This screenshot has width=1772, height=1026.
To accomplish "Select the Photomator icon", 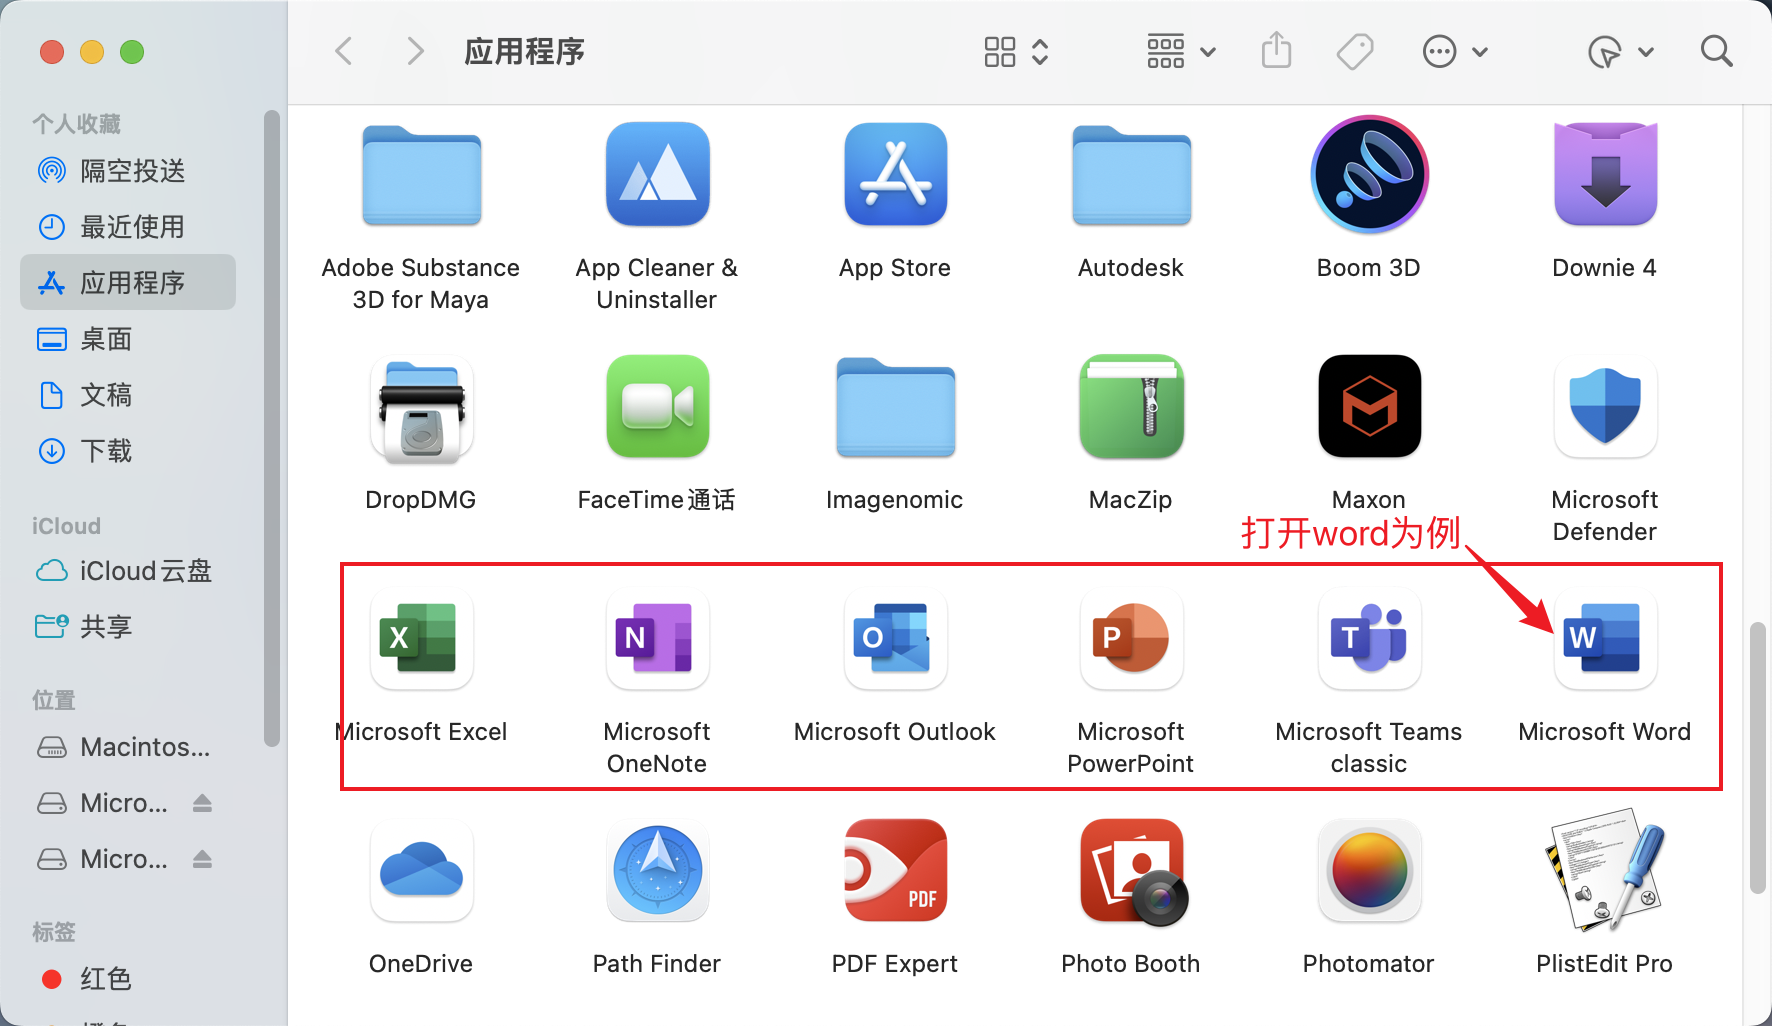I will point(1369,871).
